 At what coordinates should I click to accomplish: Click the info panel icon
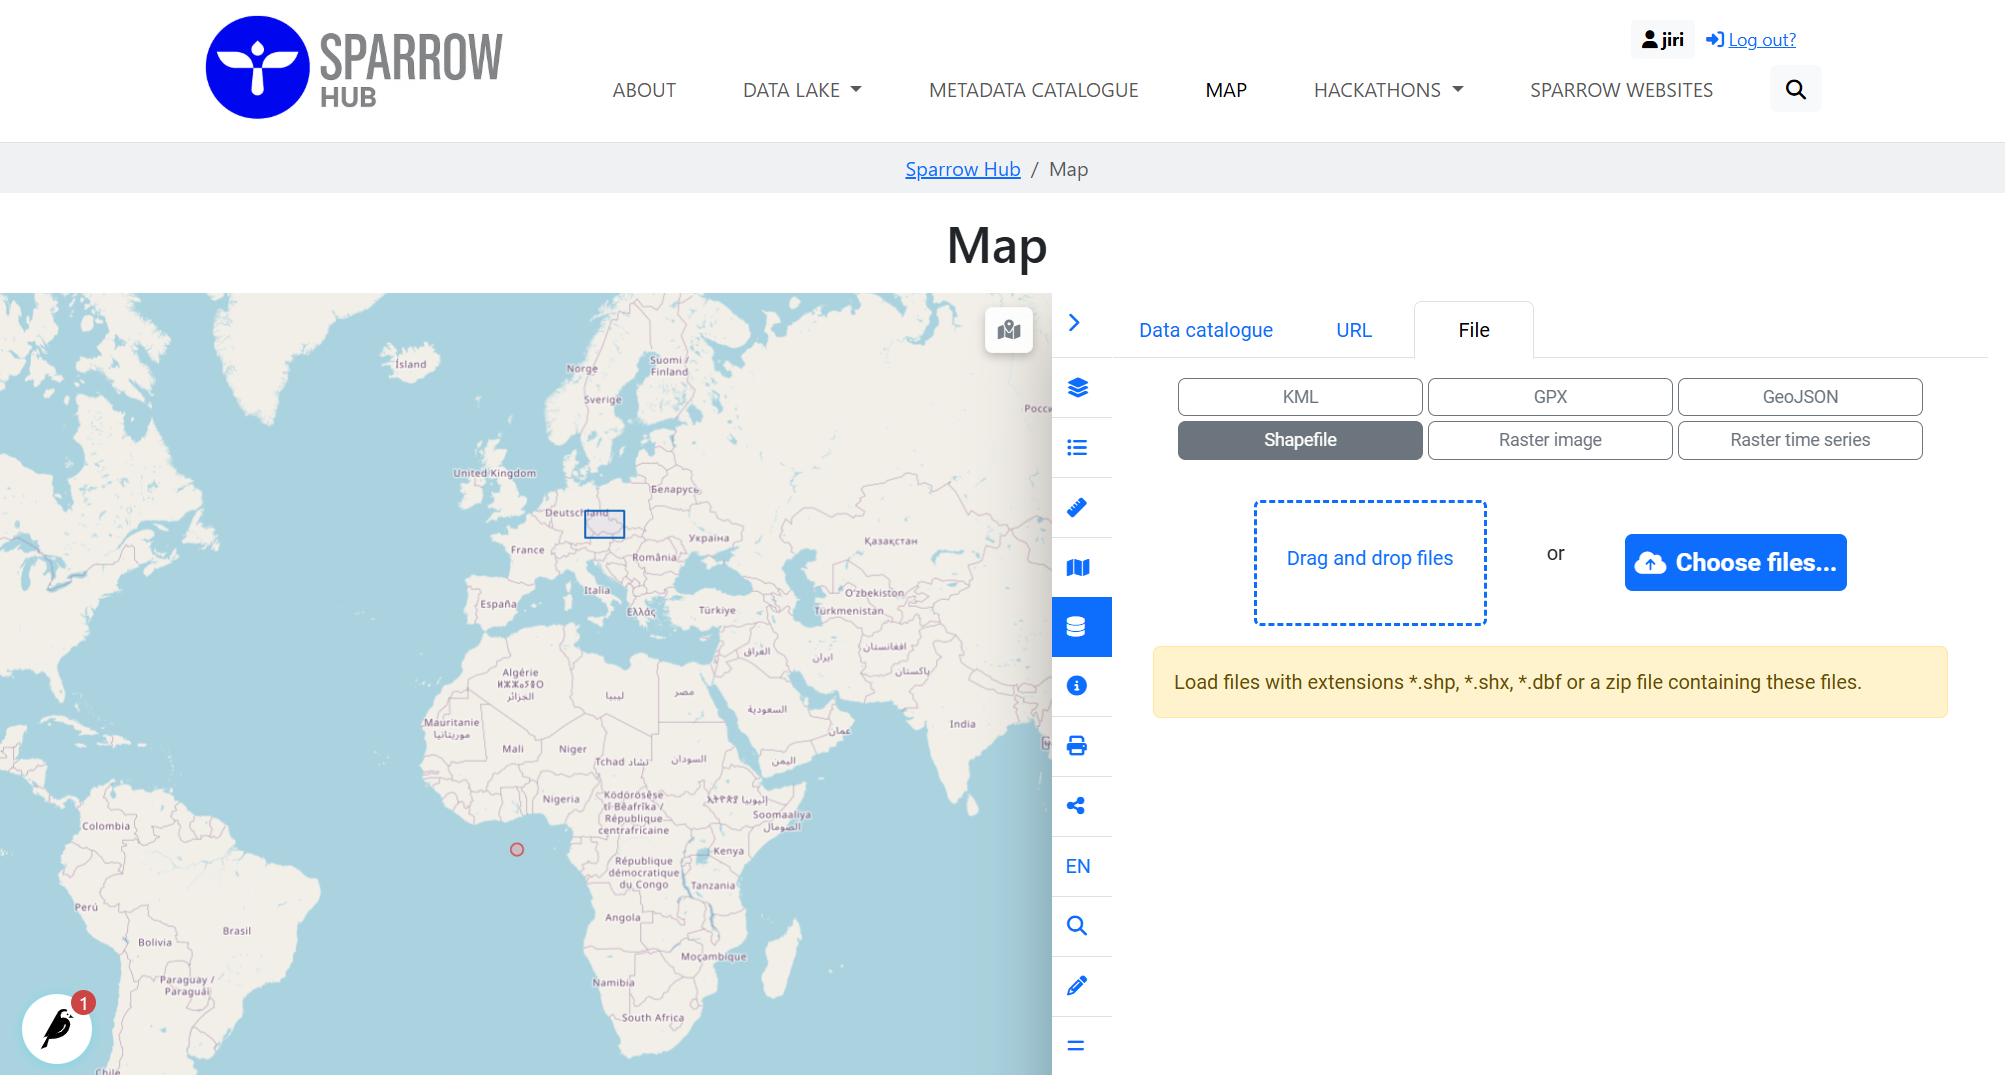point(1080,686)
